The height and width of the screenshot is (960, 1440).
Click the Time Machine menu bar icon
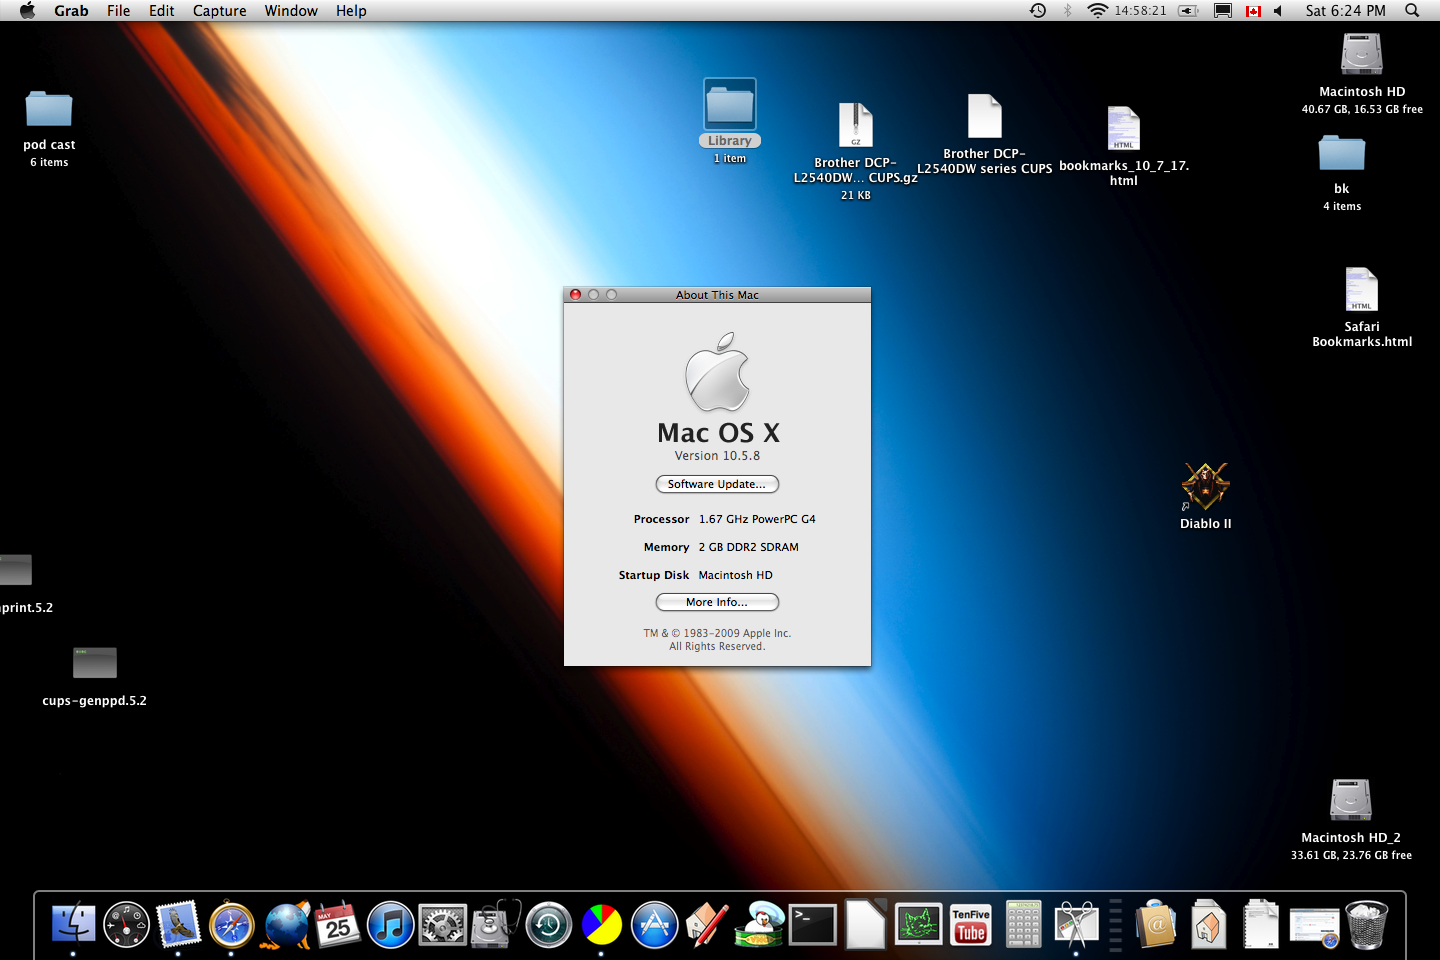coord(1038,11)
